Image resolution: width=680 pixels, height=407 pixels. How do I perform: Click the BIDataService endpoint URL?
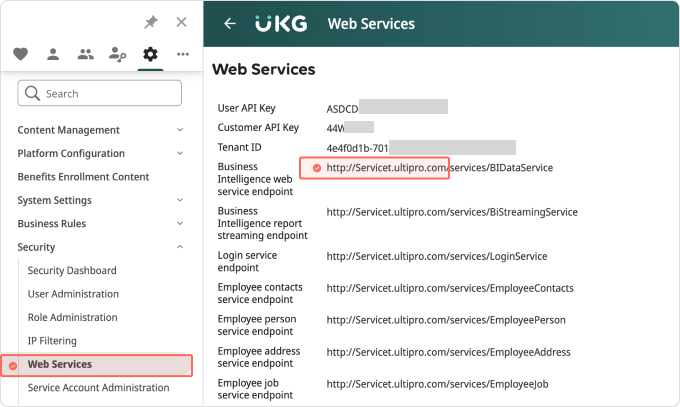pyautogui.click(x=439, y=168)
